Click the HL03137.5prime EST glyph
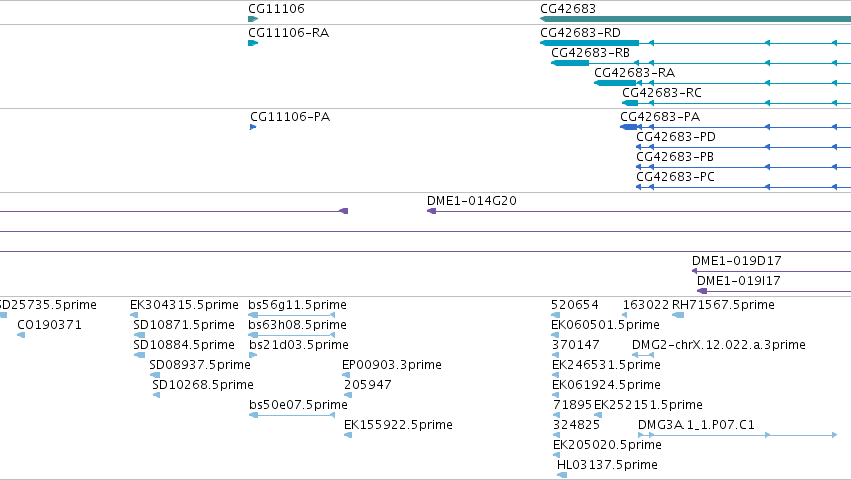 coord(562,475)
